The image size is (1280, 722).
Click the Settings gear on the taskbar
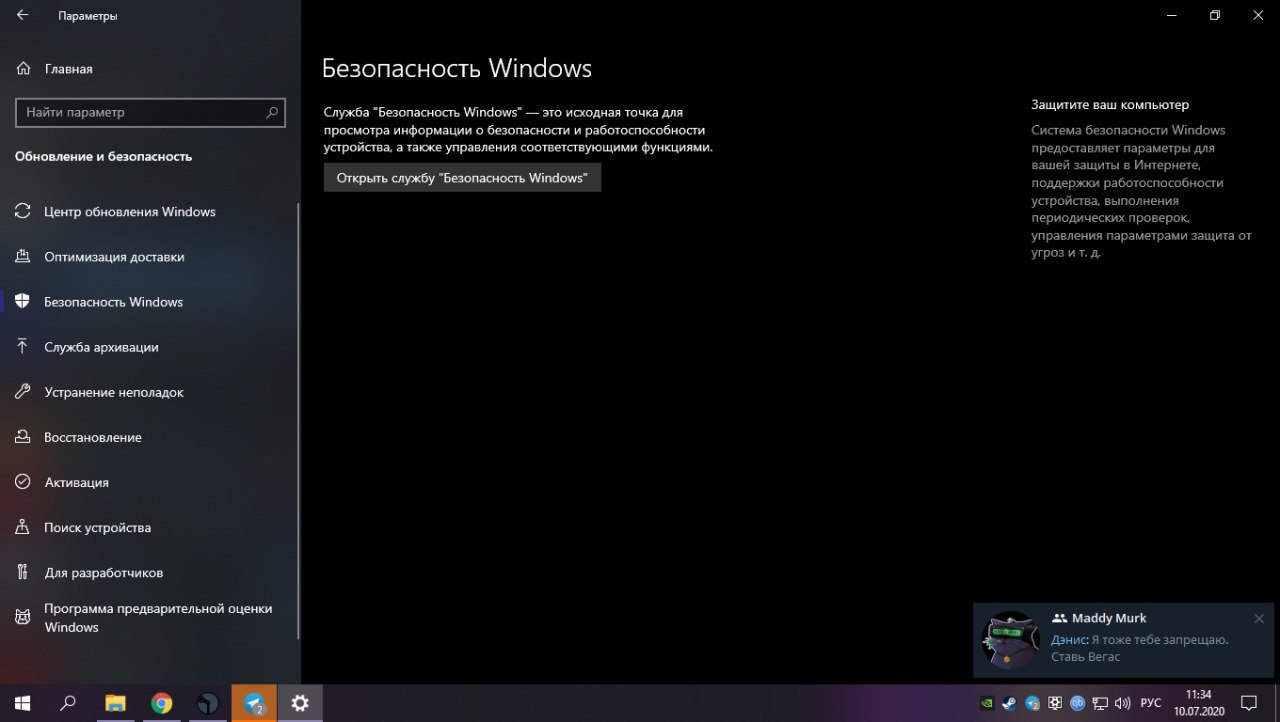(300, 703)
